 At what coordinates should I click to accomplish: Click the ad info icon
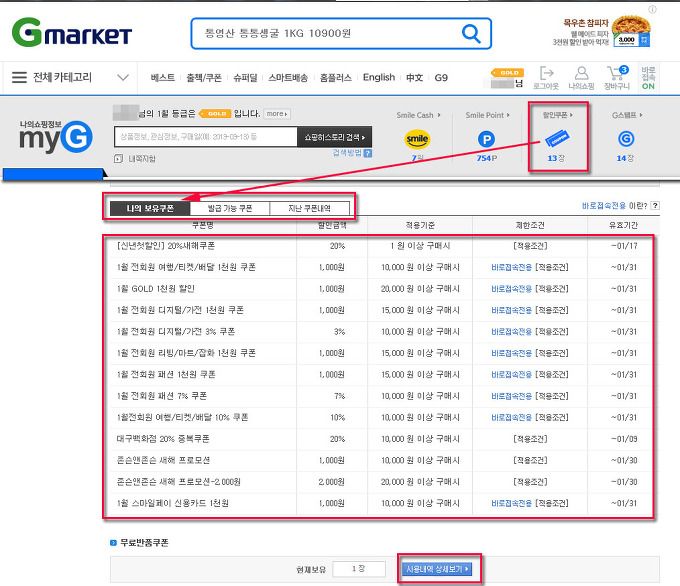(652, 9)
